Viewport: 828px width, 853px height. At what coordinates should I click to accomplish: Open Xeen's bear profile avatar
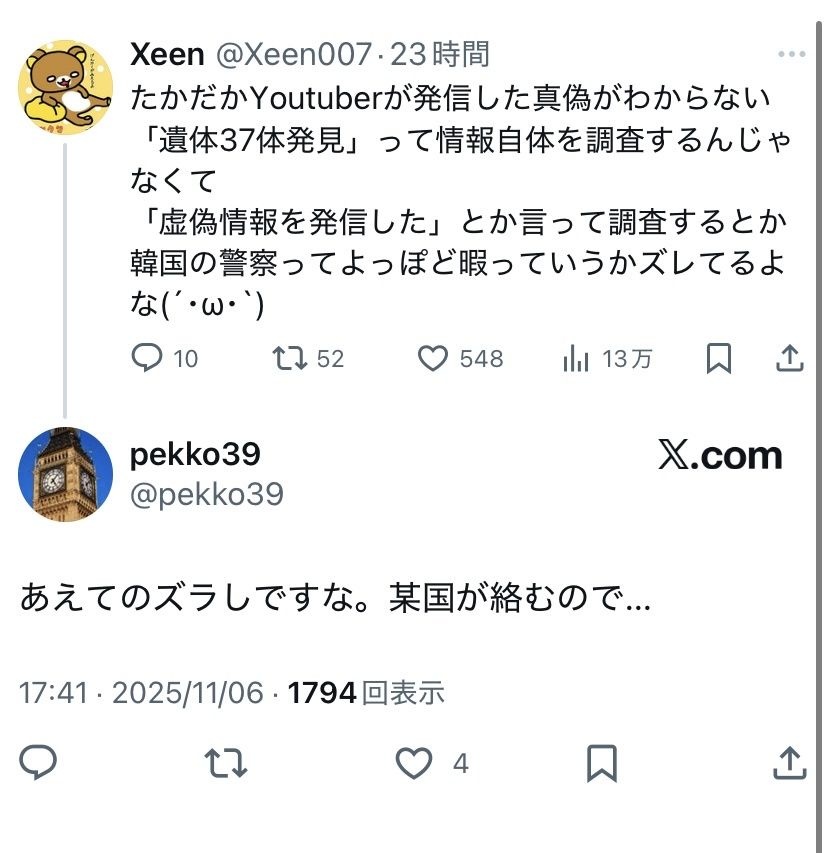pos(65,88)
